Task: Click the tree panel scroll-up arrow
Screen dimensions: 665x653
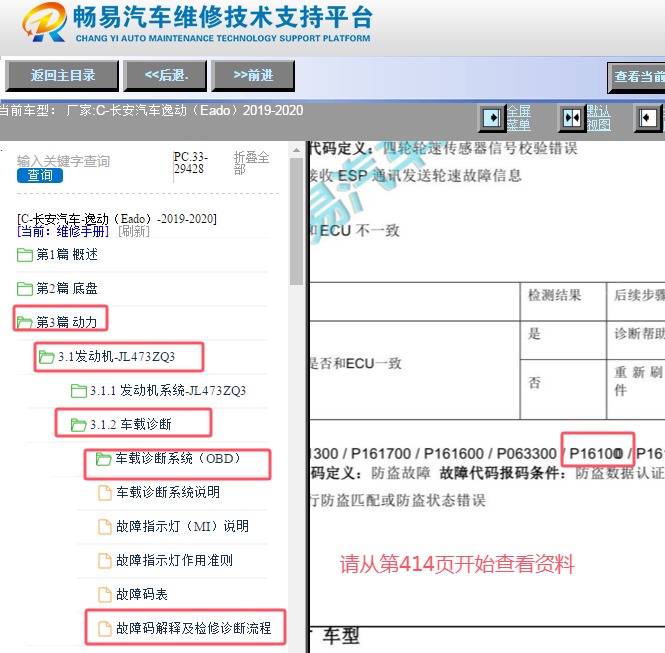Action: tap(296, 150)
